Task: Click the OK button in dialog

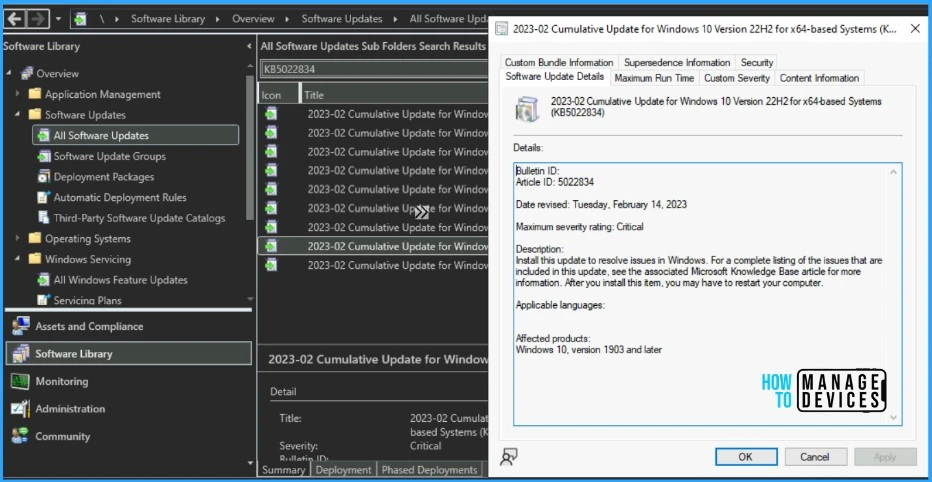Action: tap(745, 457)
